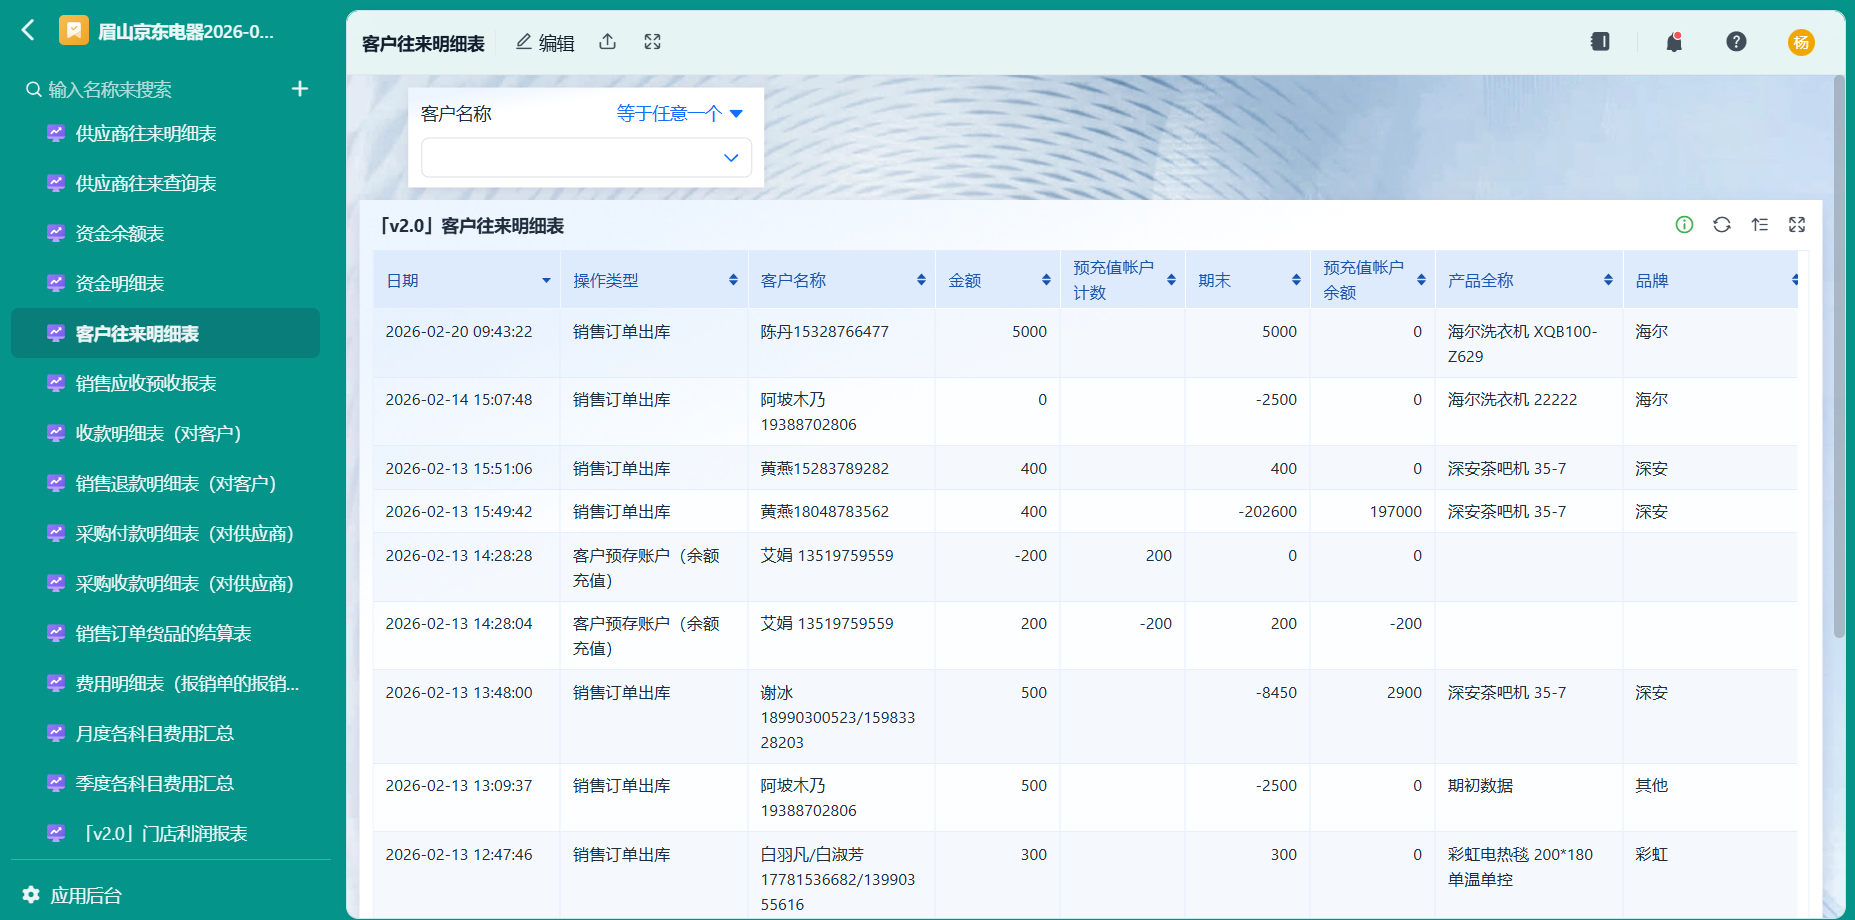Refresh the 客户往来明细表 table
Screen dimensions: 1855x920
coord(1722,225)
